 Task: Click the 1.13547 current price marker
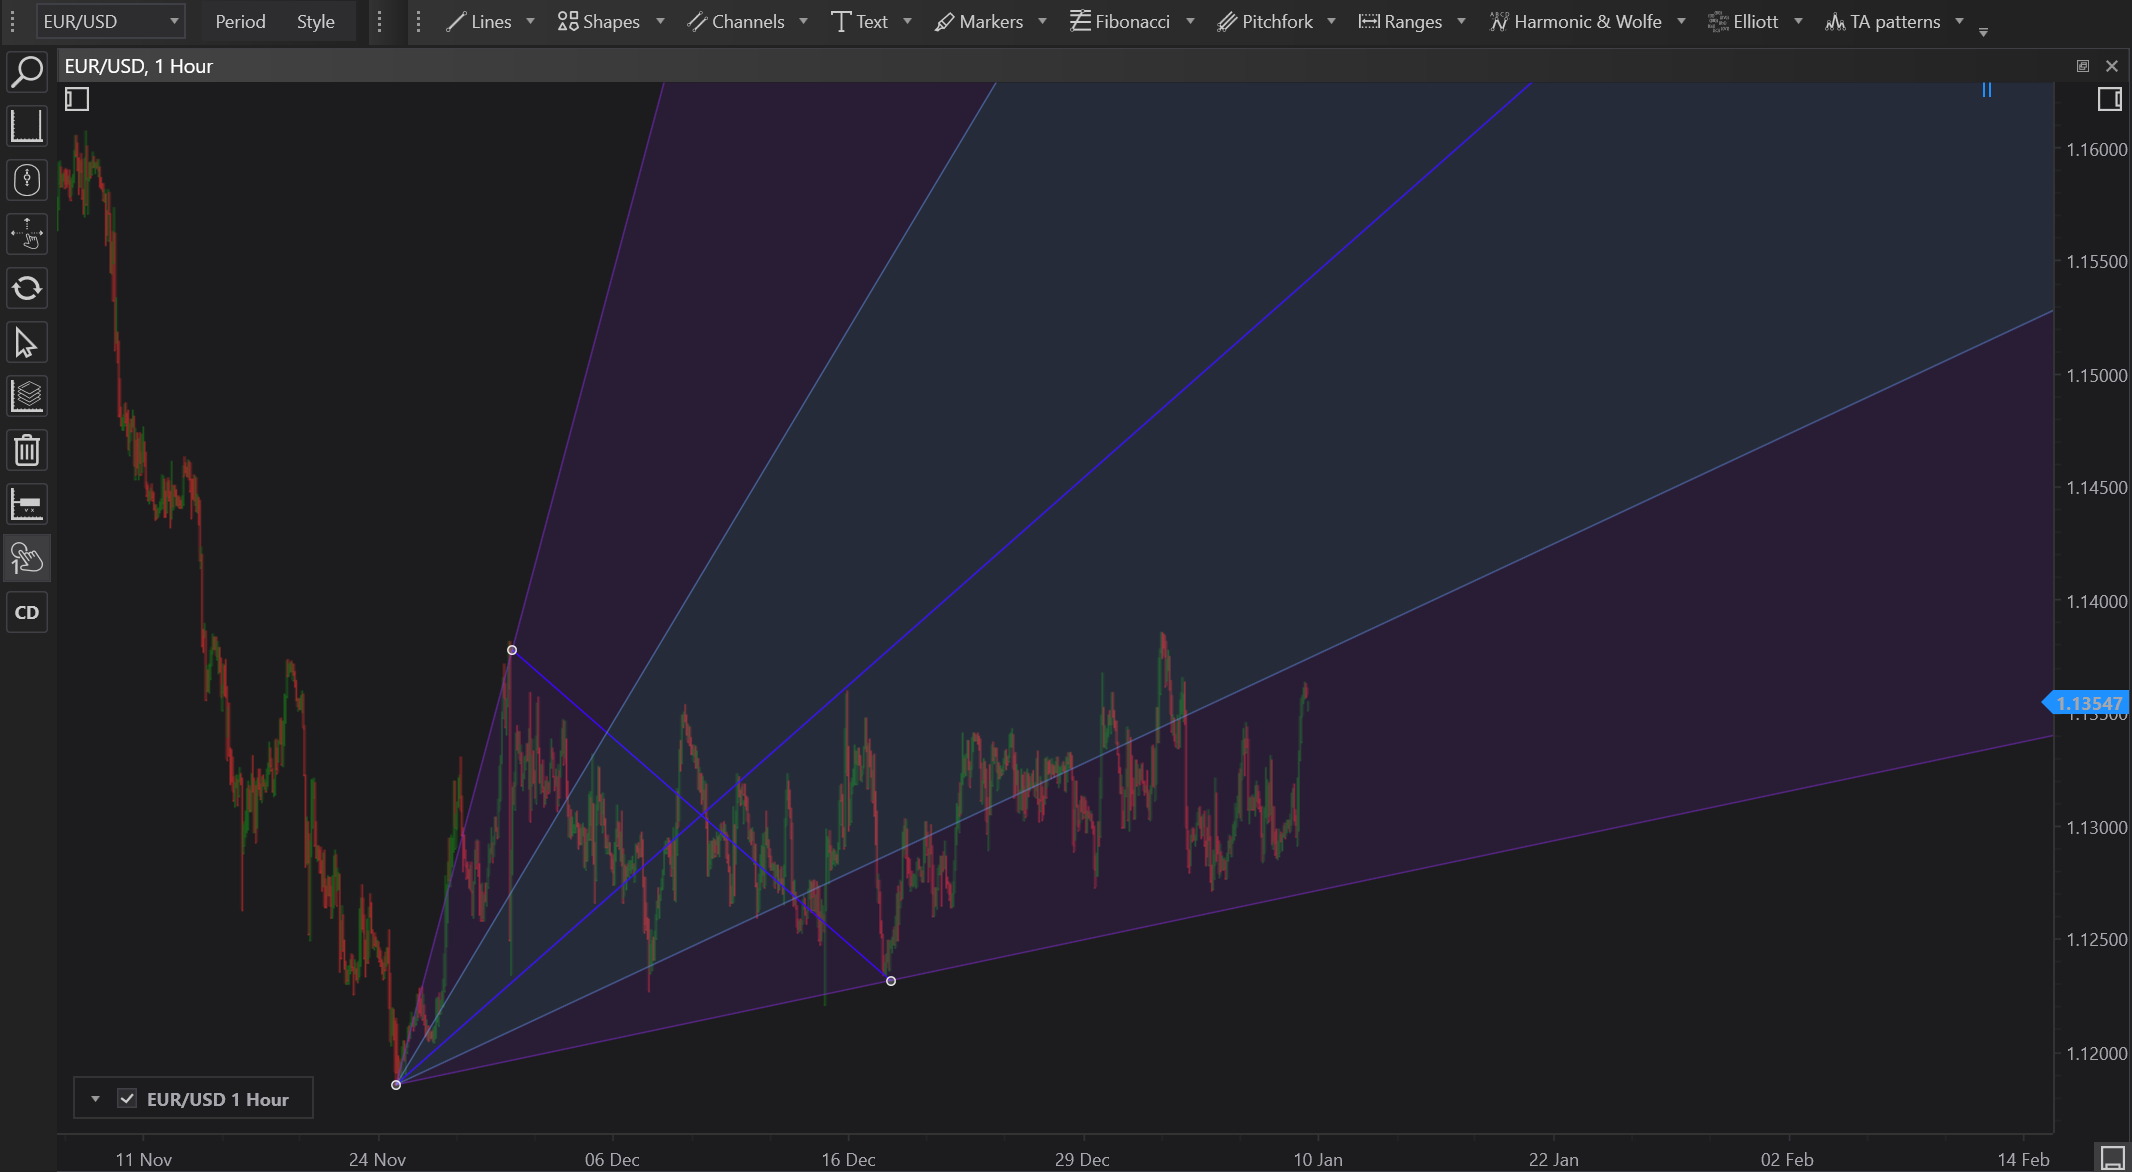[x=2088, y=703]
